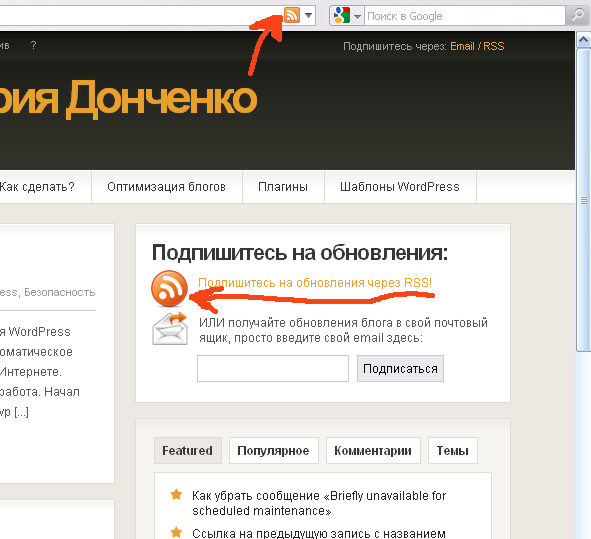Viewport: 591px width, 539px height.
Task: Open the 'Оптимизация блогов' menu item
Action: click(x=166, y=187)
